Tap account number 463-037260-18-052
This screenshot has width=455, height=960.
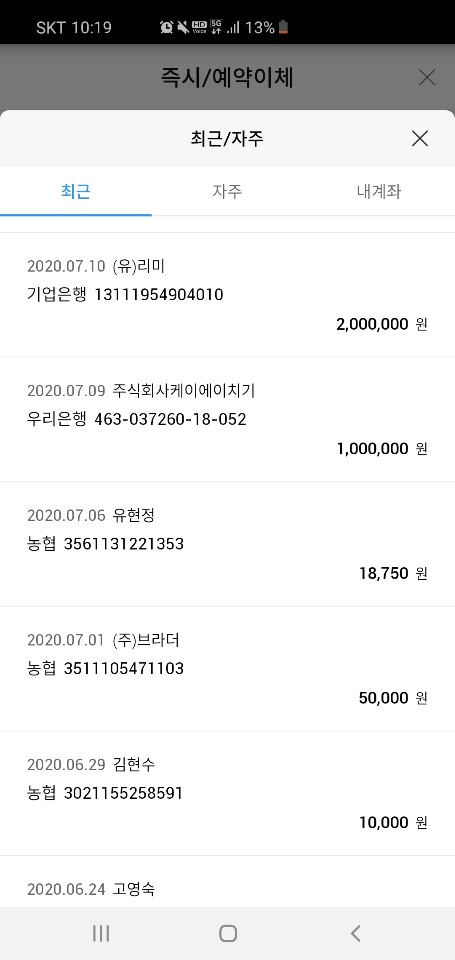[170, 419]
